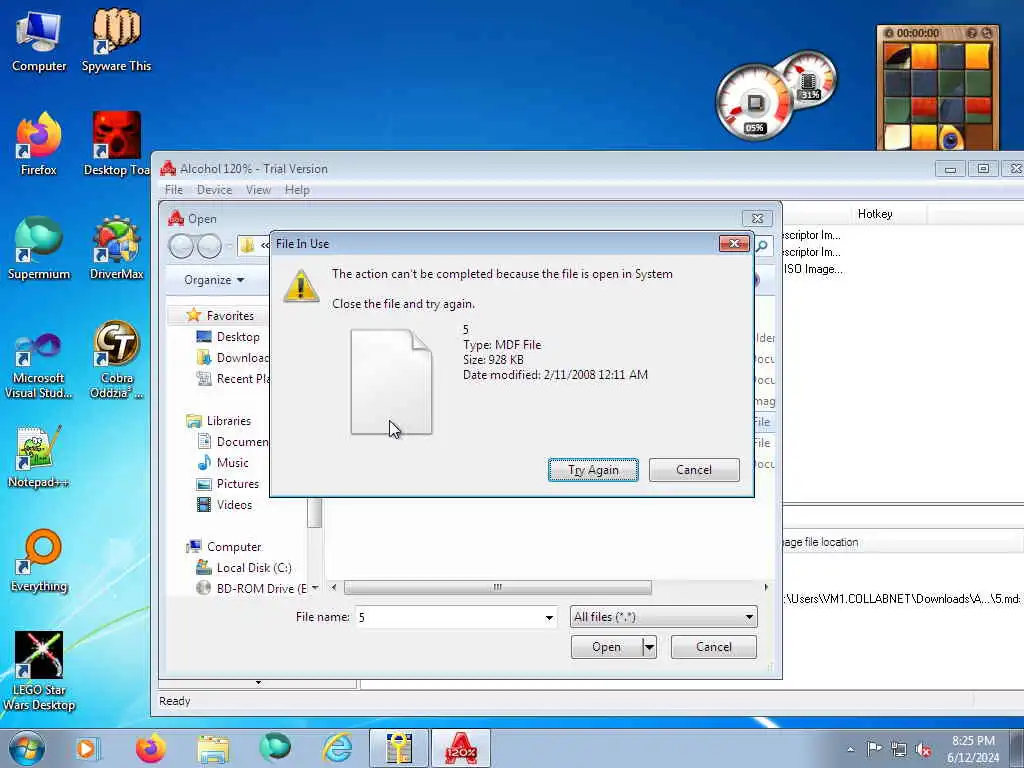Click the Action Center flag tray icon
This screenshot has height=768, width=1024.
874,749
